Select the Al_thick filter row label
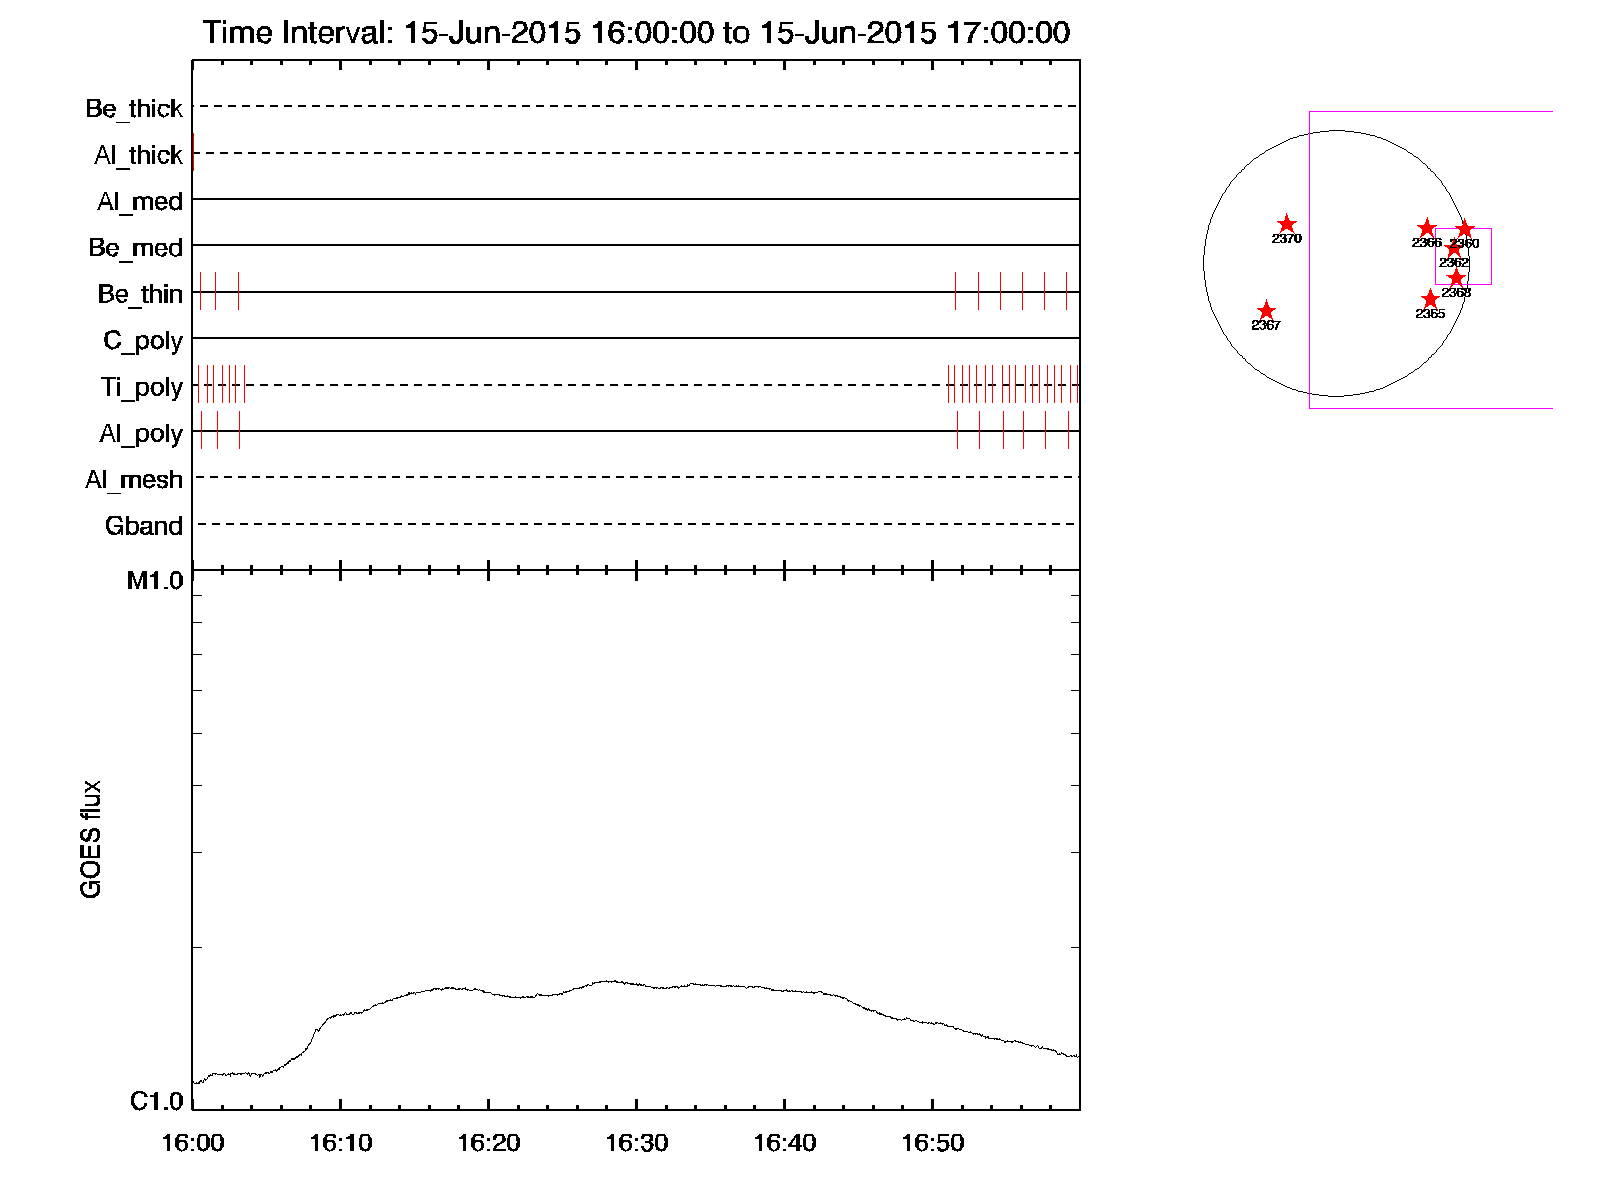 [138, 155]
